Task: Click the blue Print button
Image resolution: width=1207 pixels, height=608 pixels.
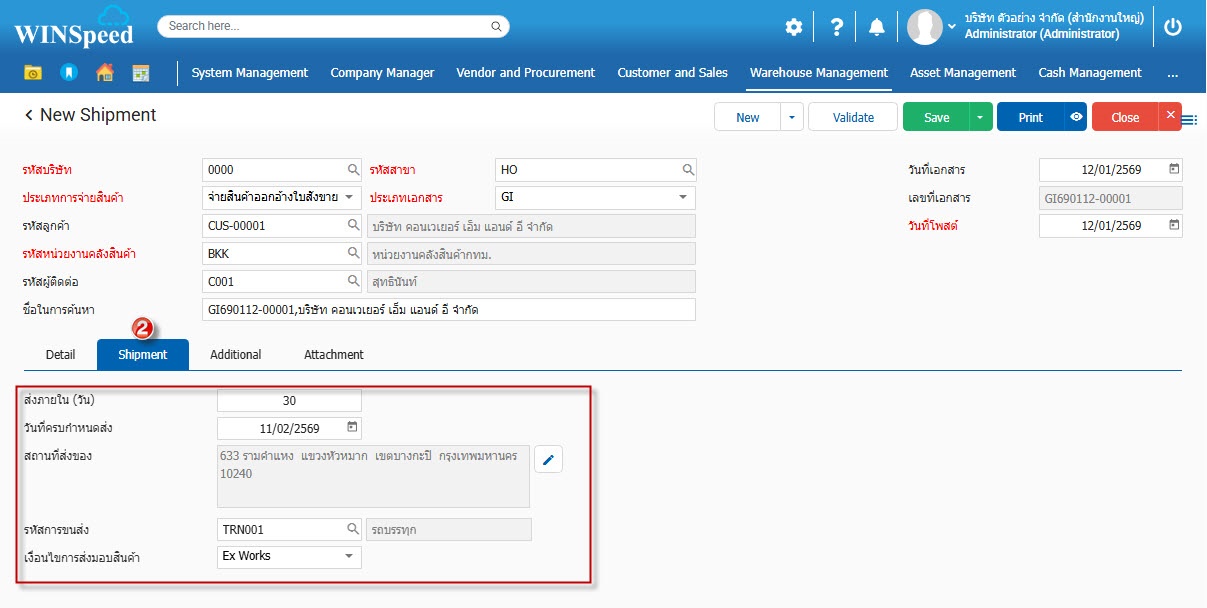Action: pos(1030,117)
